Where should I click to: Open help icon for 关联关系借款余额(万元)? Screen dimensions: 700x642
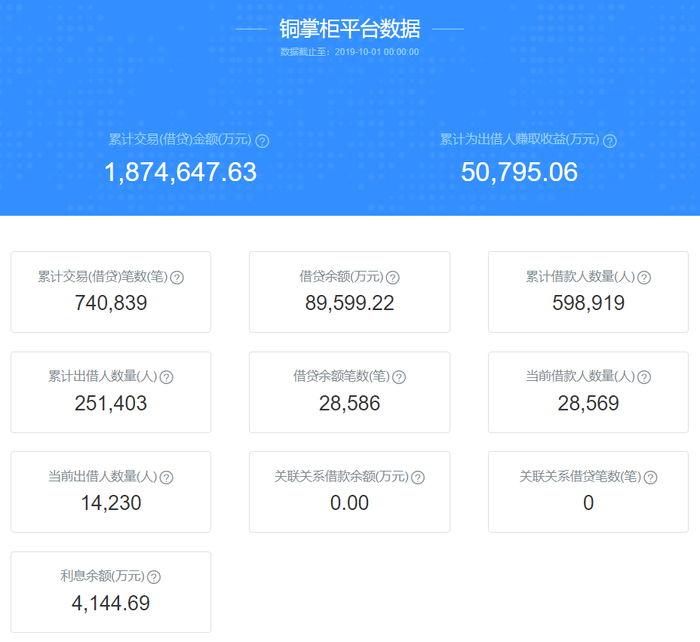[x=418, y=478]
